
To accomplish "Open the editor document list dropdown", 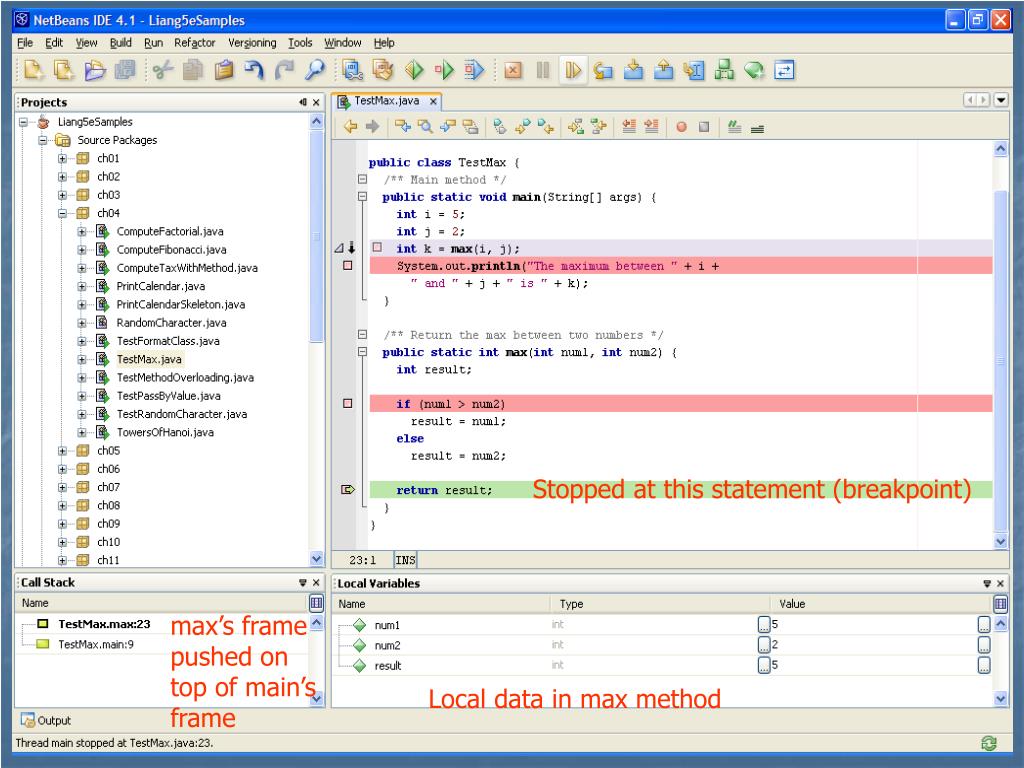I will [1000, 101].
